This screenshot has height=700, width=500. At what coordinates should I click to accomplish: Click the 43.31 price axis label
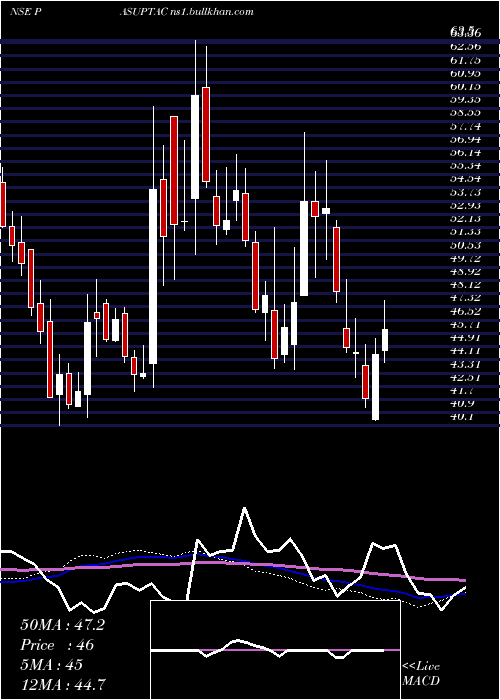pyautogui.click(x=465, y=364)
